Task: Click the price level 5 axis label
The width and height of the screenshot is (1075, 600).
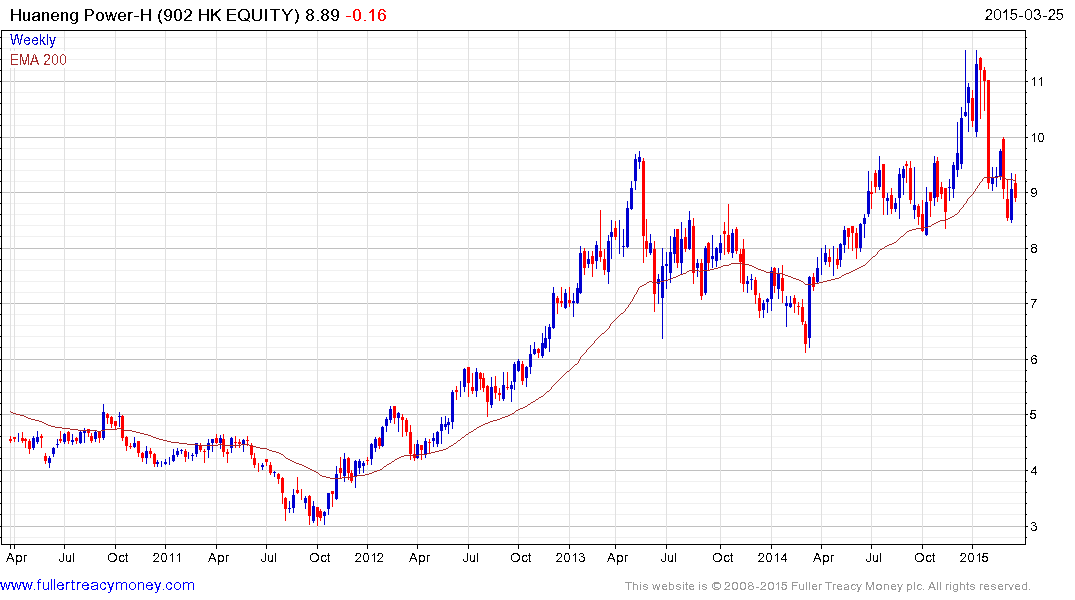Action: pyautogui.click(x=1034, y=415)
